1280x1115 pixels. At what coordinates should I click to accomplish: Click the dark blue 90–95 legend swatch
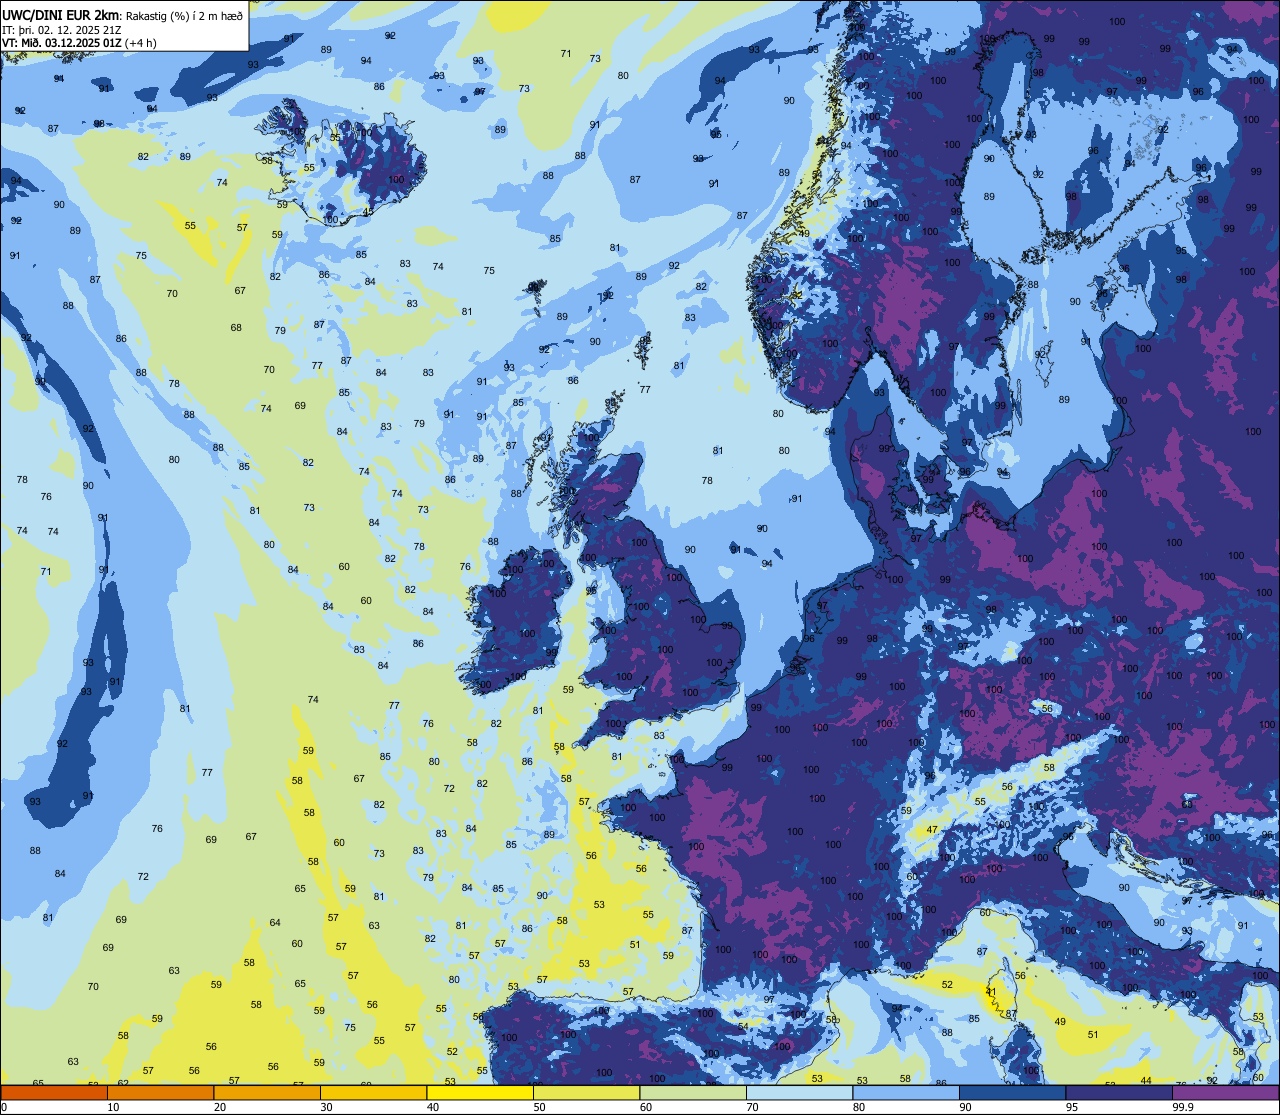point(1012,1092)
